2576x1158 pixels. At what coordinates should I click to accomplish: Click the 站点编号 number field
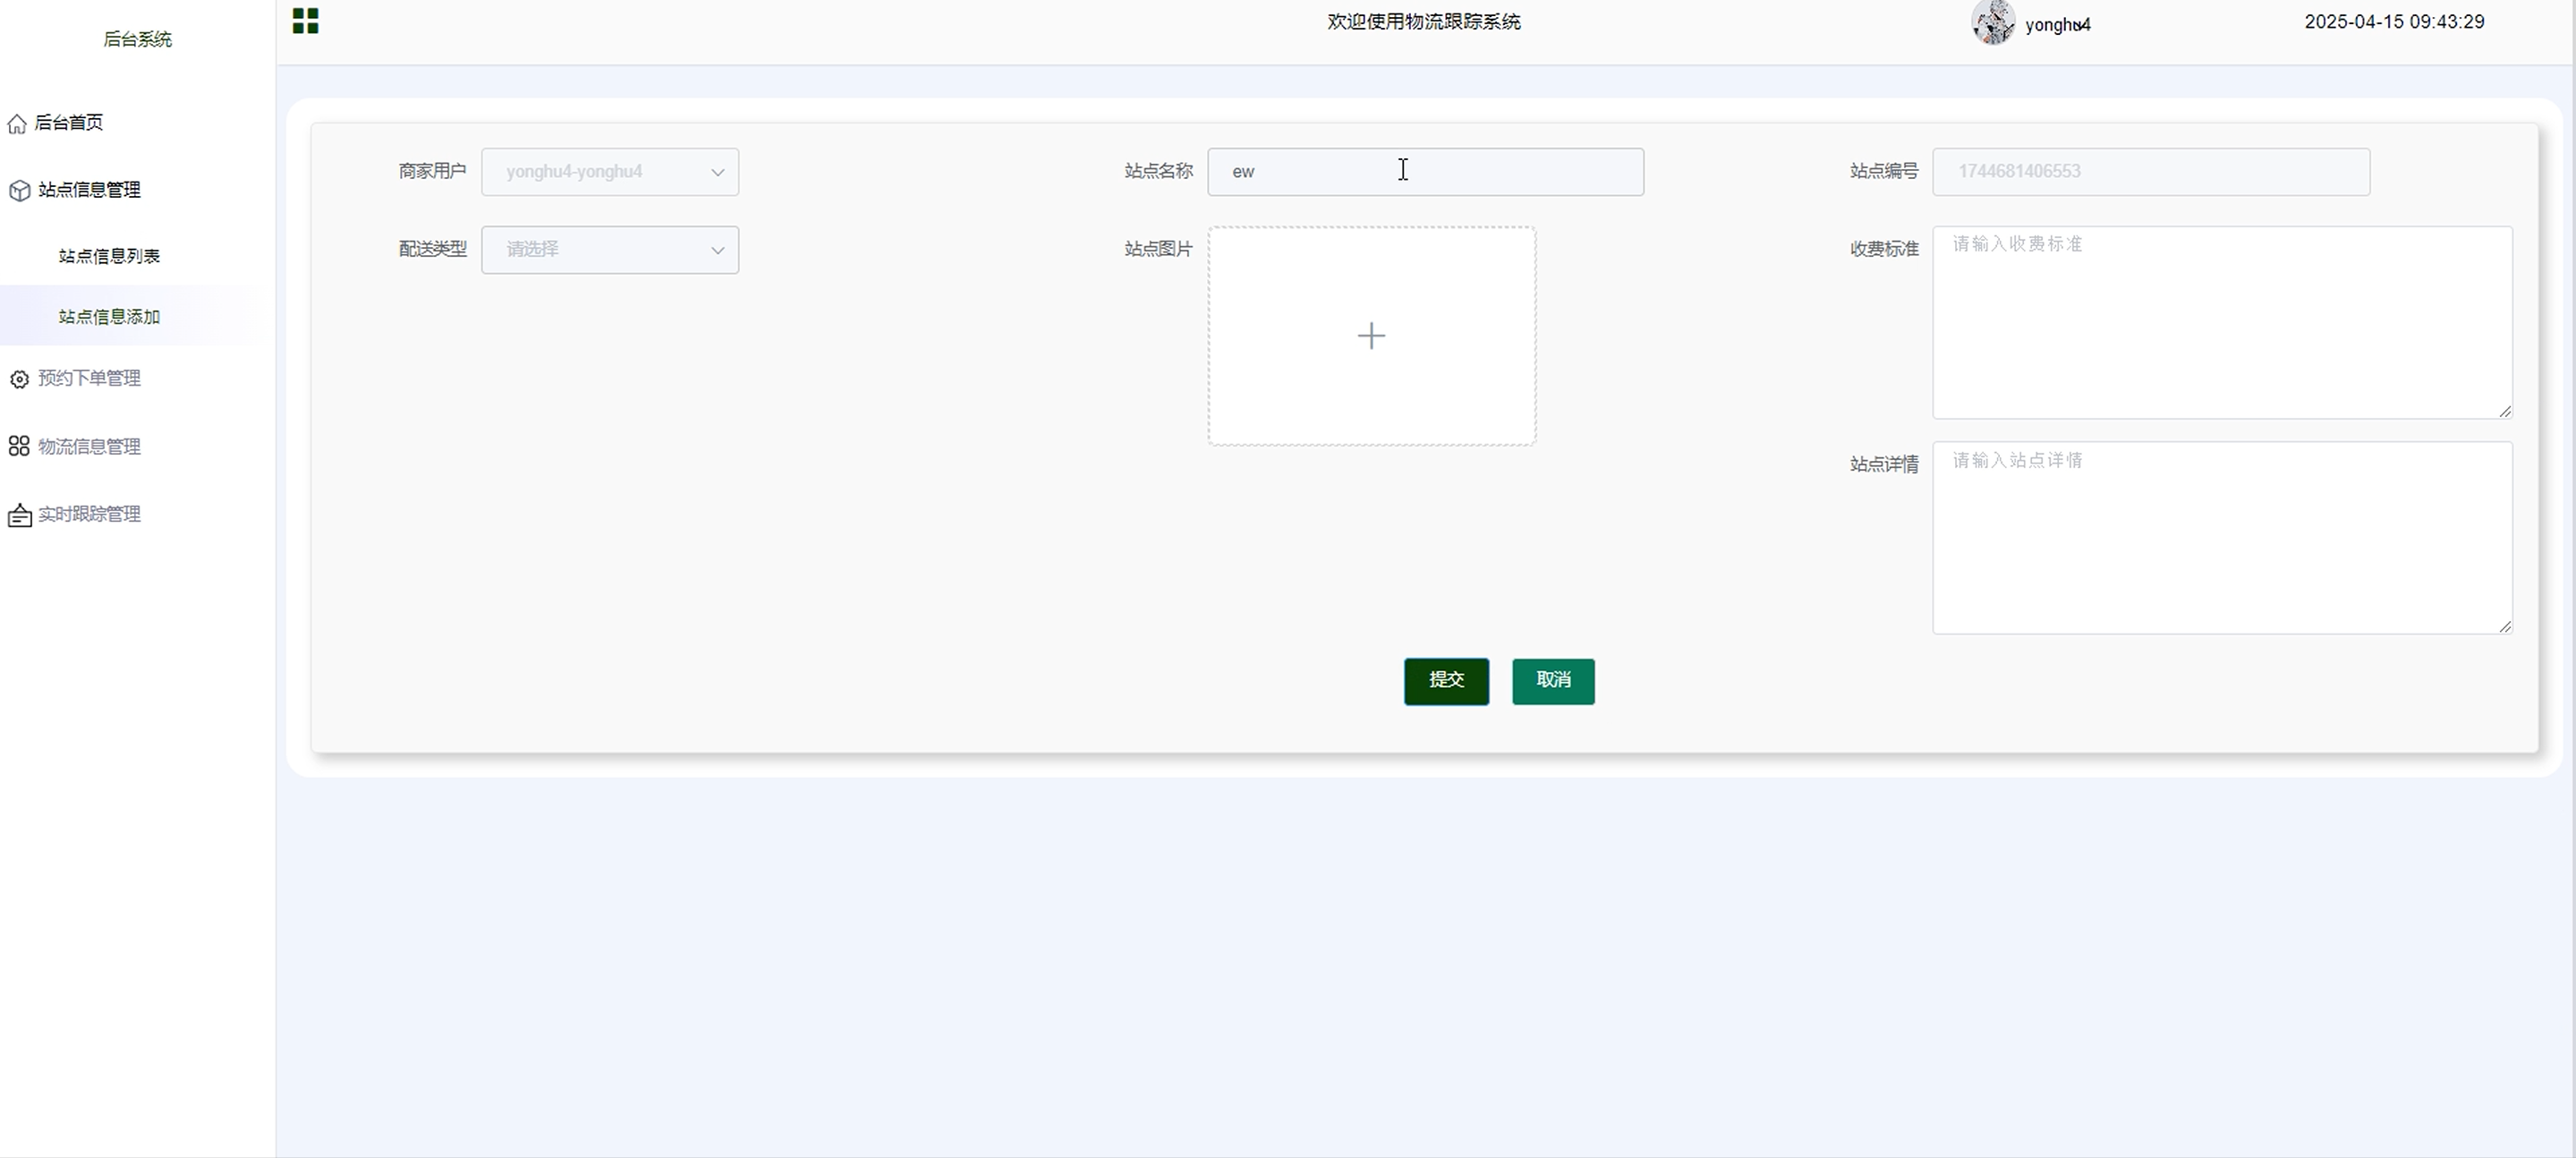(x=2150, y=172)
